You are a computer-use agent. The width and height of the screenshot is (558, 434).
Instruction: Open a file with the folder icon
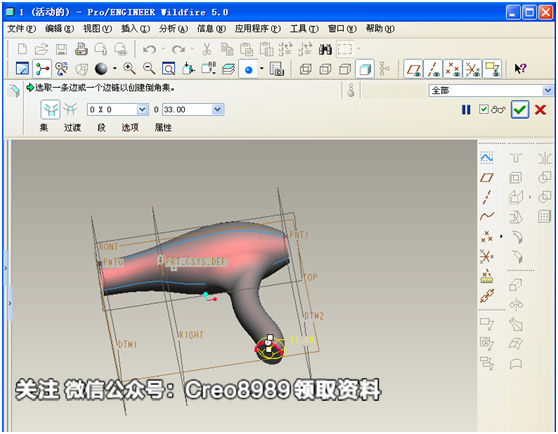click(42, 49)
